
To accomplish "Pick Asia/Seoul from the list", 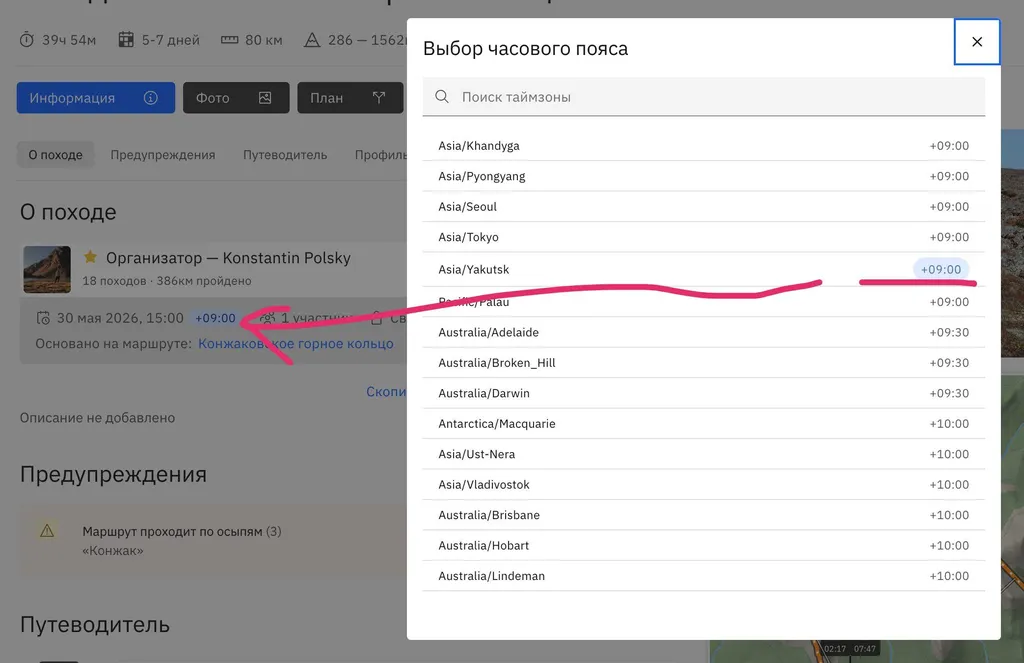I will pos(703,207).
